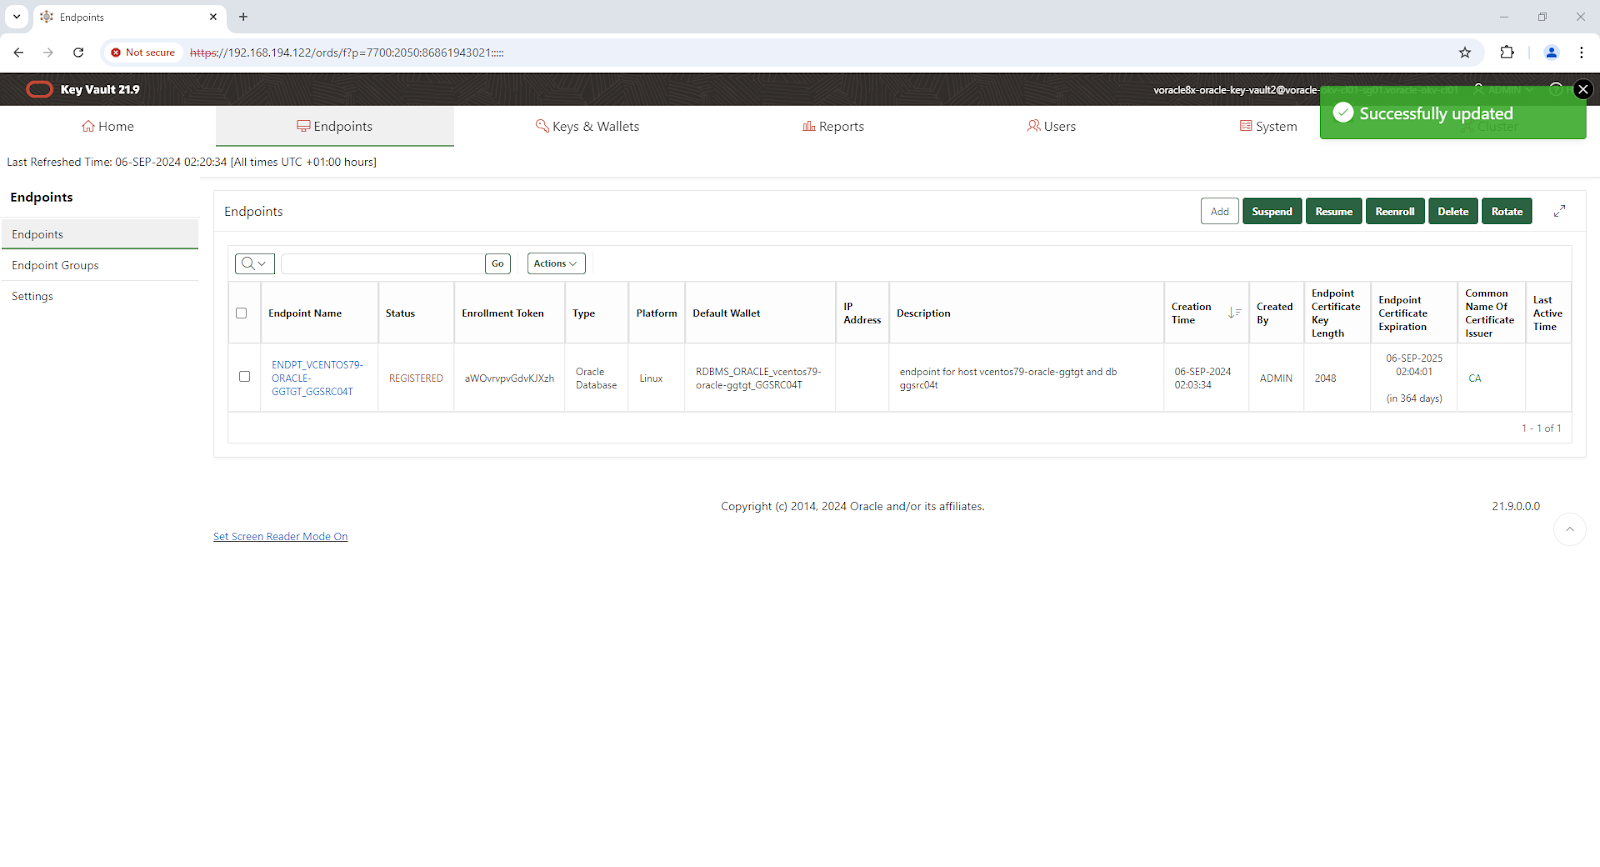
Task: Open the tab search dropdown arrow
Action: [x=17, y=17]
